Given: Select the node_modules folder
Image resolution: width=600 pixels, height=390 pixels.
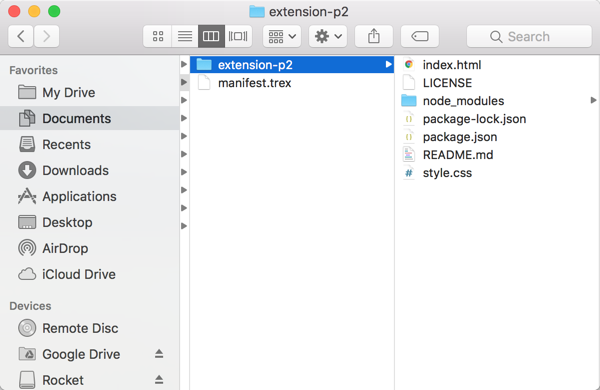Looking at the screenshot, I should pyautogui.click(x=497, y=101).
